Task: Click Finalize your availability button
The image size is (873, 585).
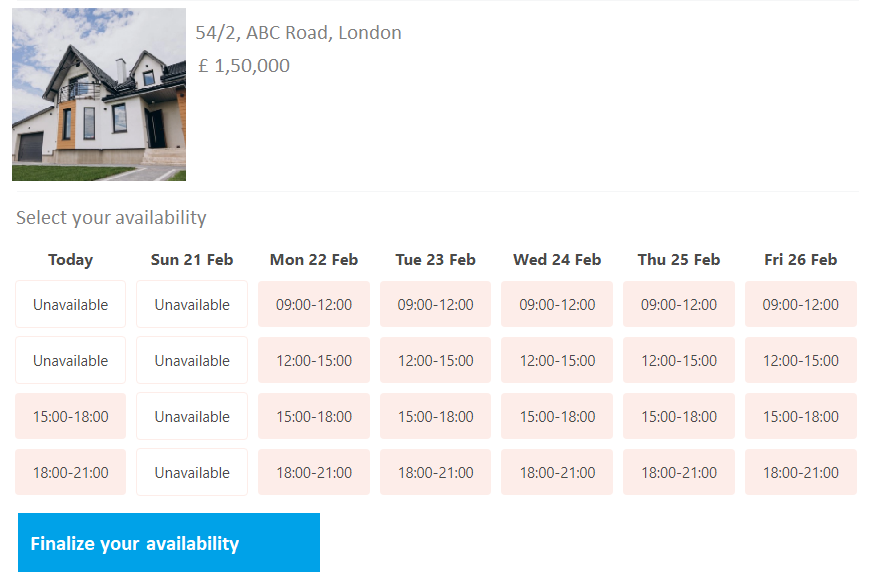Action: pos(169,543)
